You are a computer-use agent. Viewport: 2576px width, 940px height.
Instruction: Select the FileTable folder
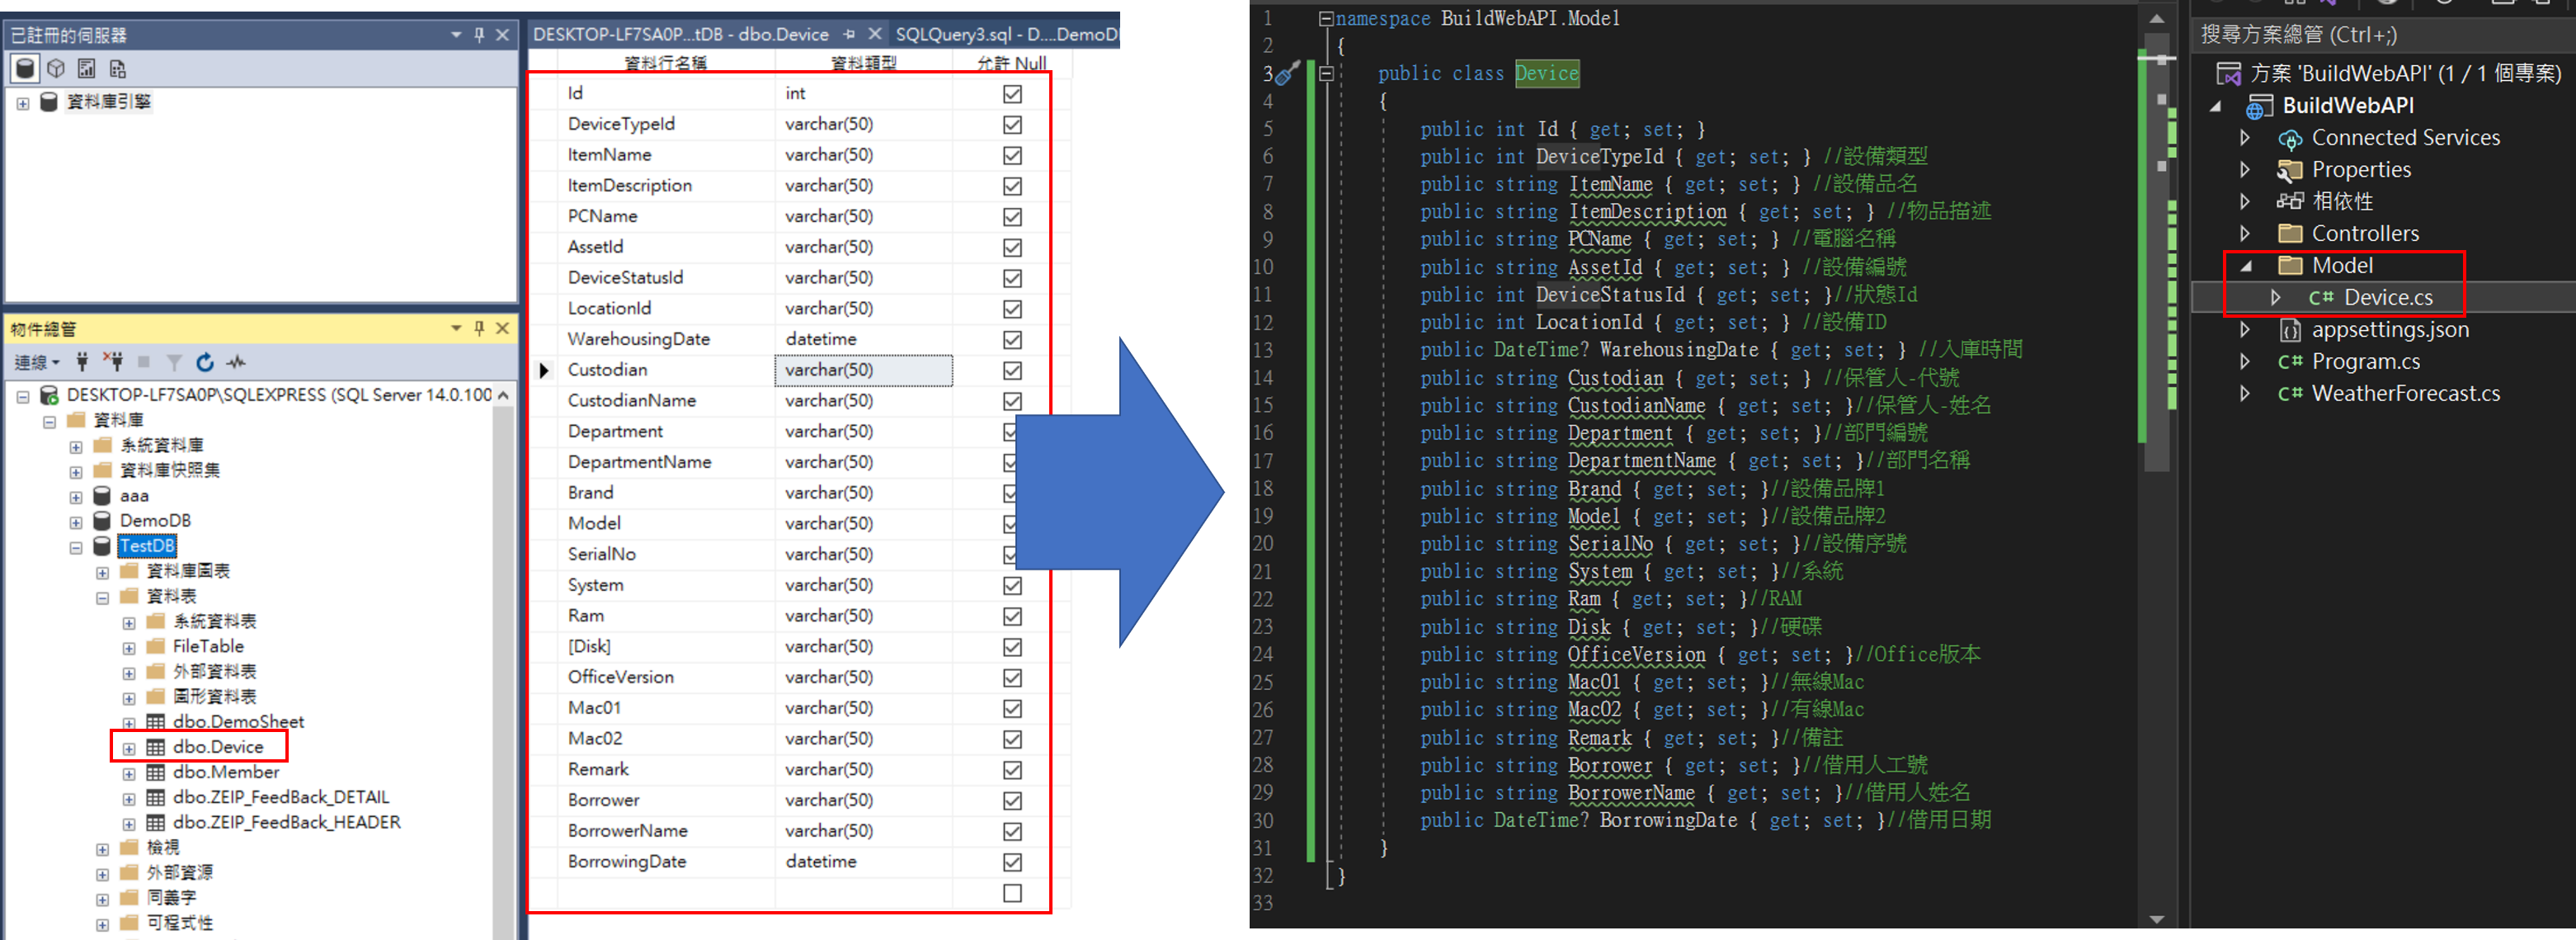208,646
